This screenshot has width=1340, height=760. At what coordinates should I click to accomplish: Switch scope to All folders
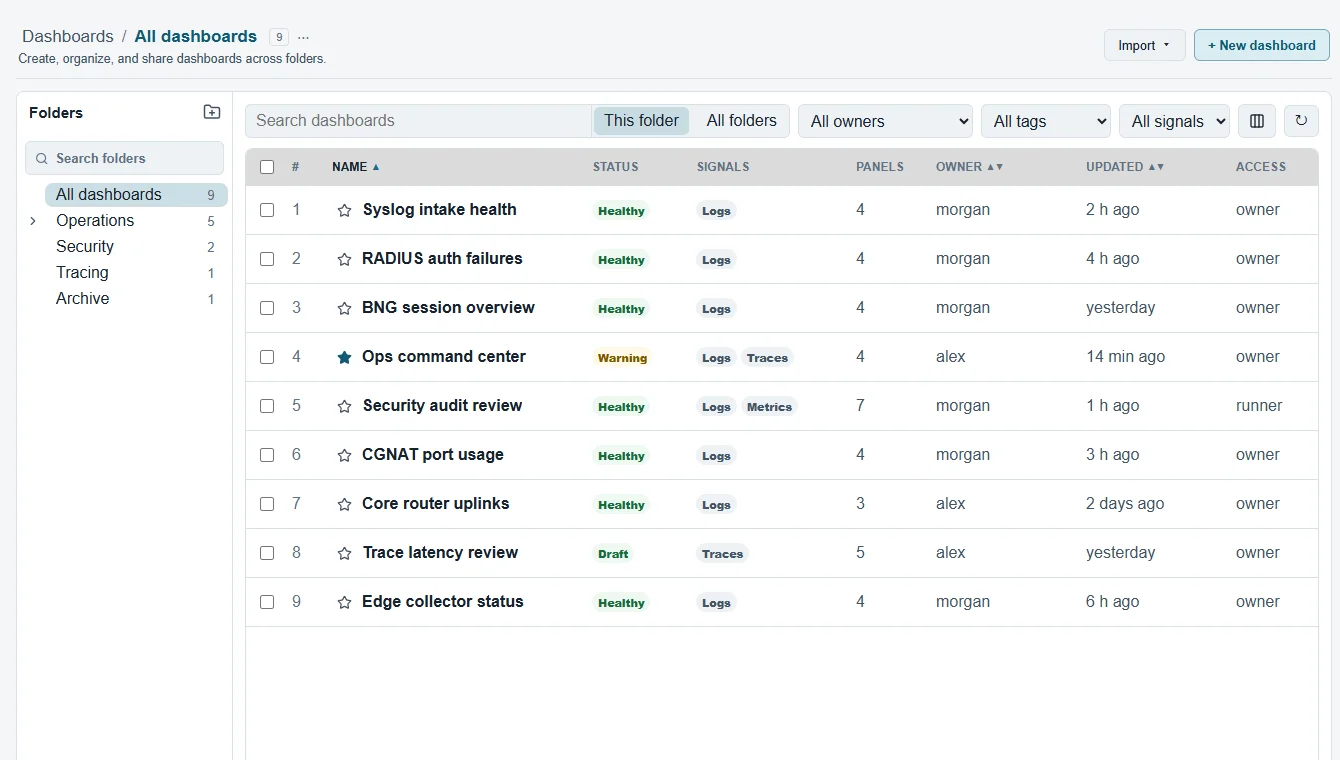click(x=741, y=121)
